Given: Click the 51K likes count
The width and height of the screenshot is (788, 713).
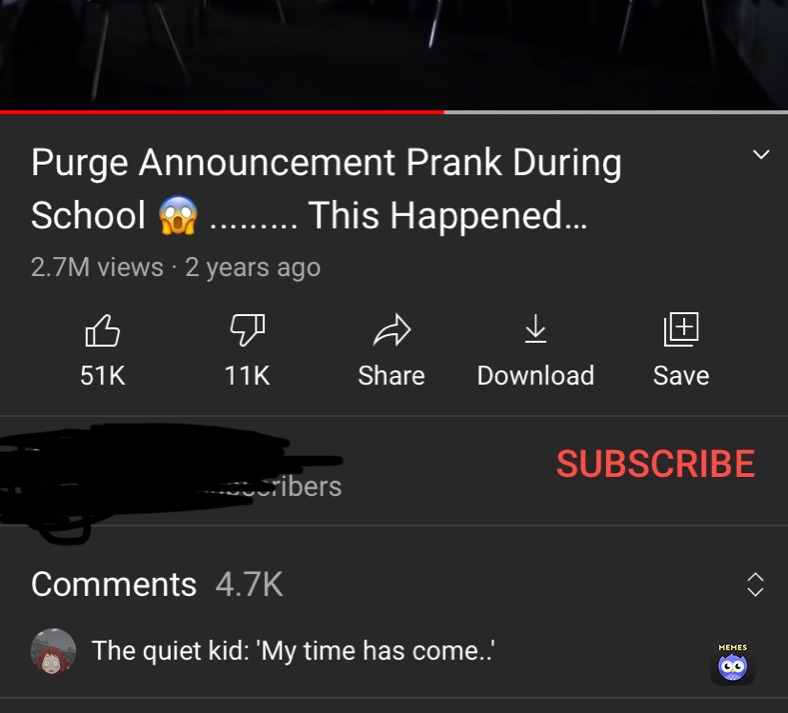Looking at the screenshot, I should (x=103, y=375).
